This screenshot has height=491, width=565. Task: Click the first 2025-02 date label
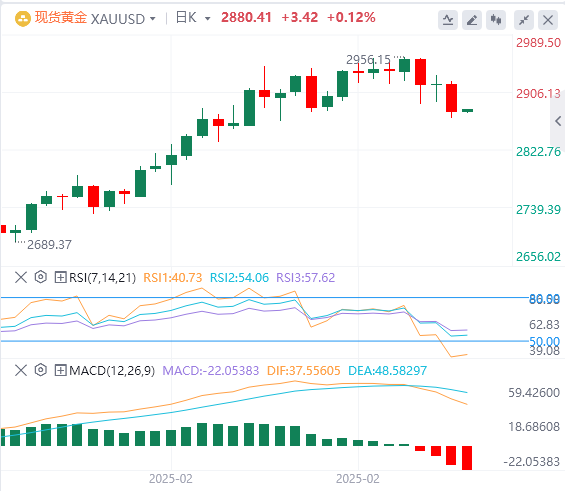coord(171,479)
